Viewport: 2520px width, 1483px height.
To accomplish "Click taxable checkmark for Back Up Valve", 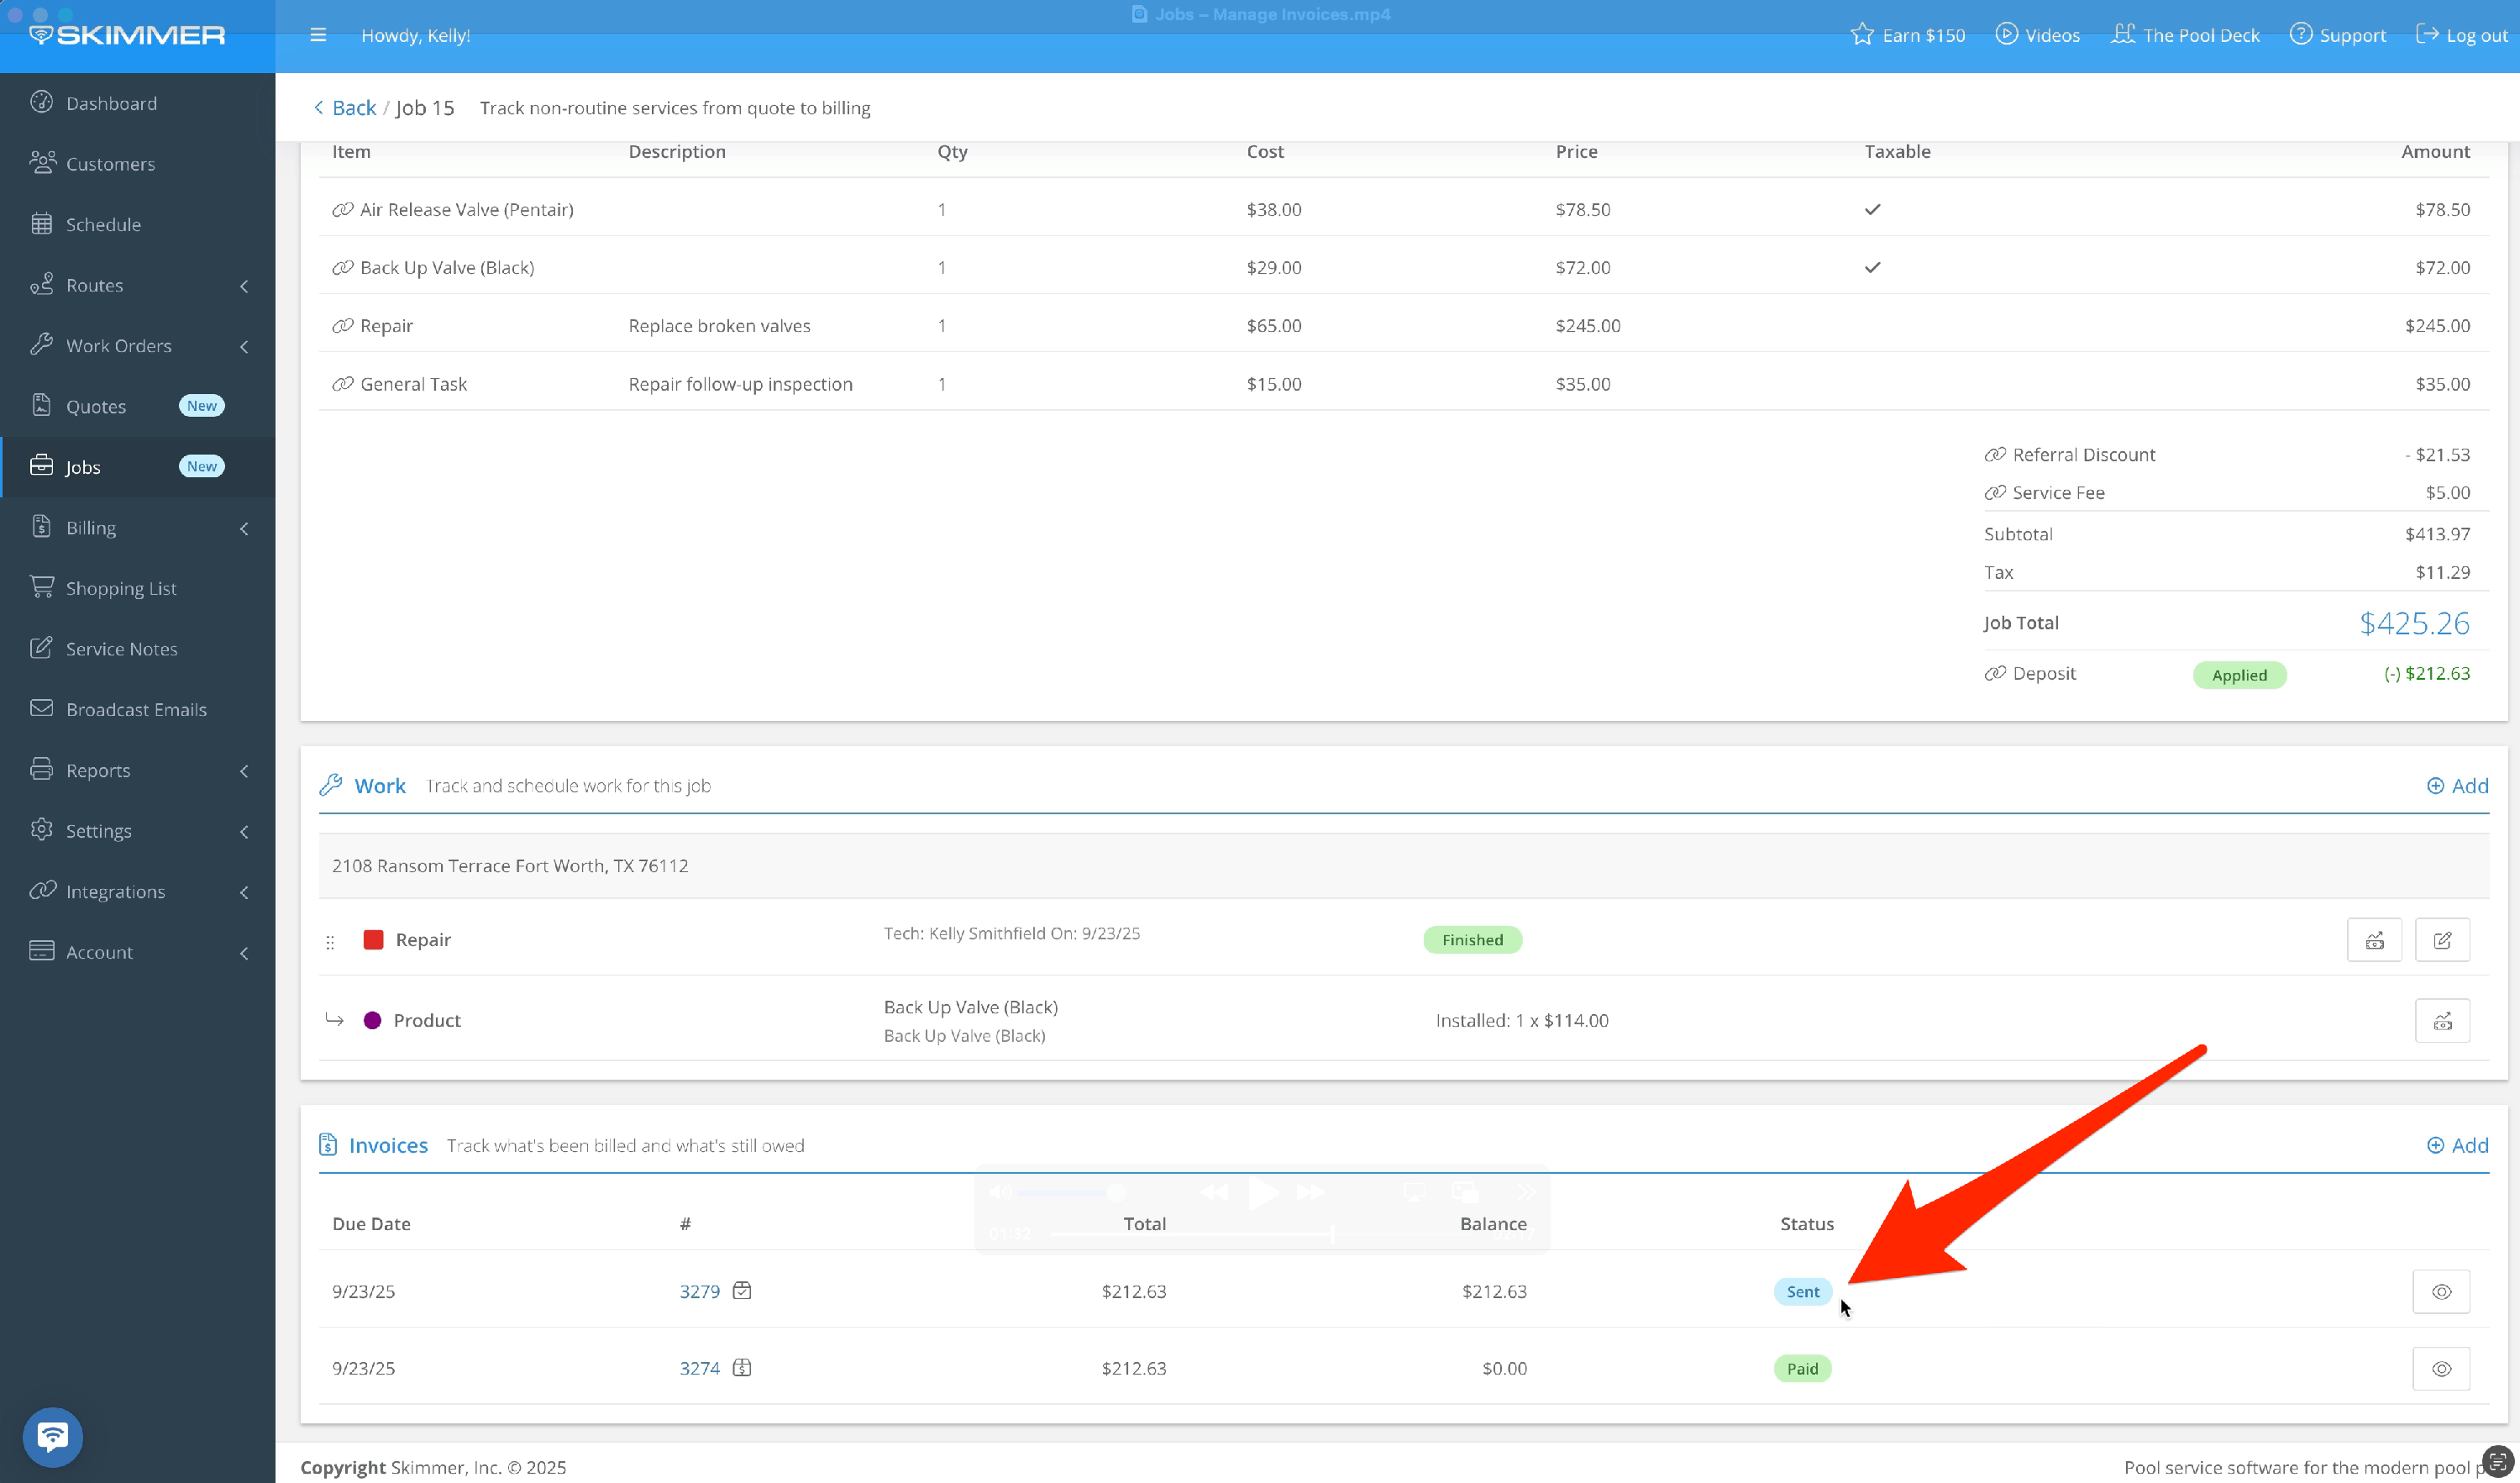I will pyautogui.click(x=1872, y=268).
